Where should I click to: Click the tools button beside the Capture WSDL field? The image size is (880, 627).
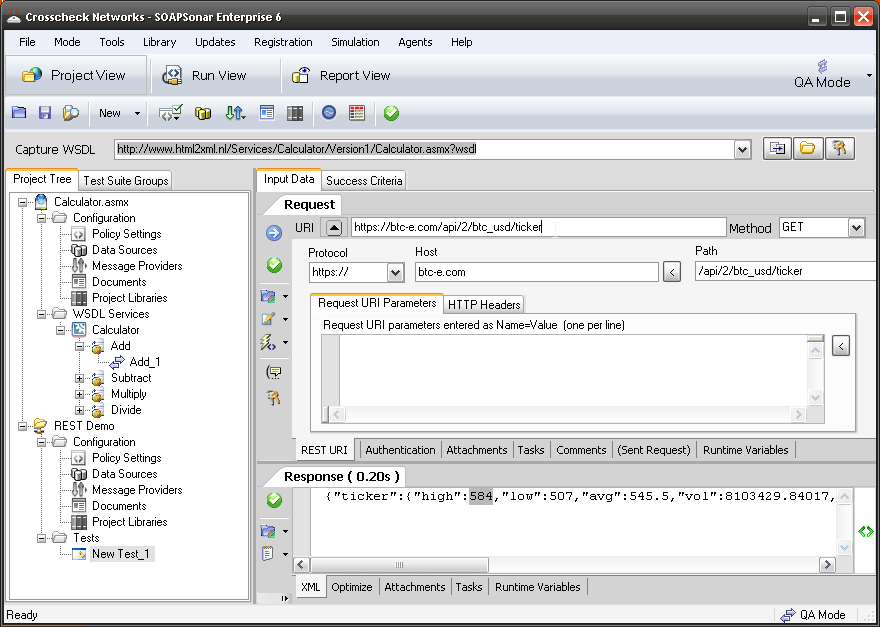[840, 149]
